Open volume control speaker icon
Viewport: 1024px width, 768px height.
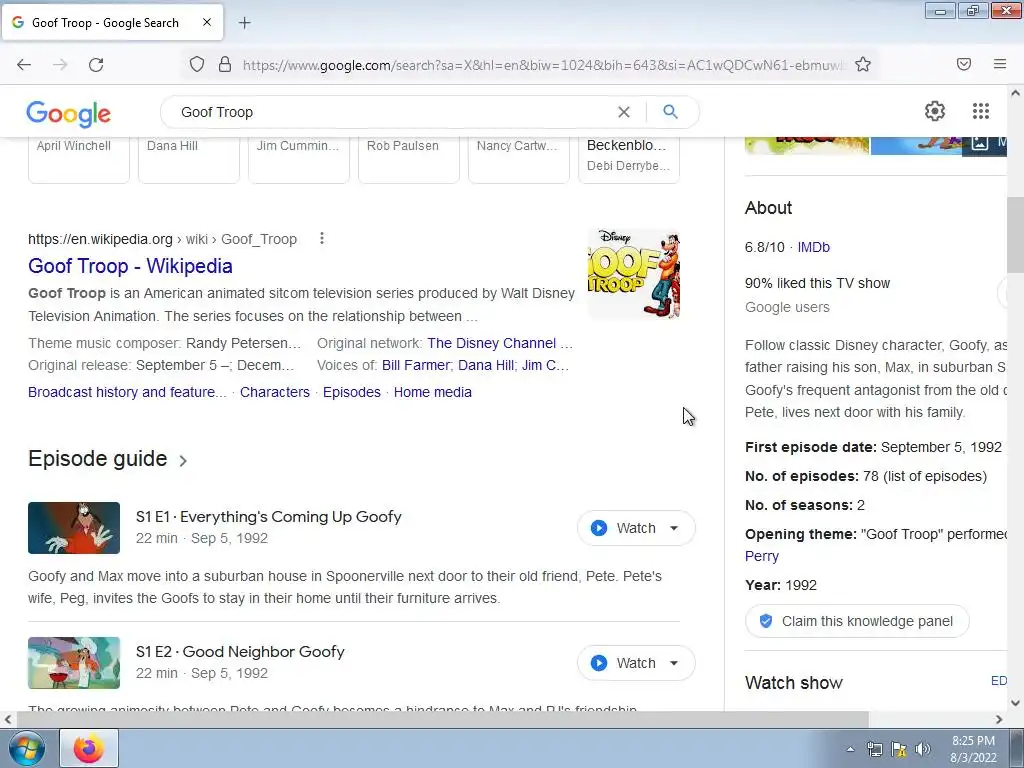click(922, 749)
